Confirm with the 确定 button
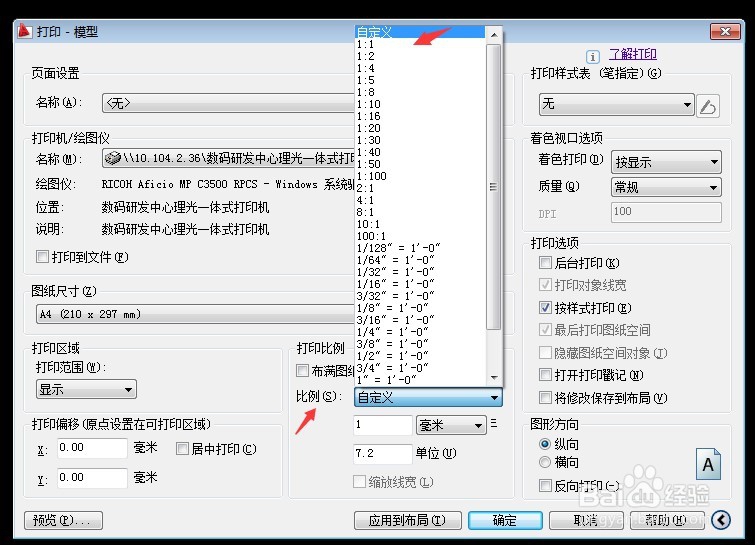This screenshot has height=545, width=755. (505, 520)
